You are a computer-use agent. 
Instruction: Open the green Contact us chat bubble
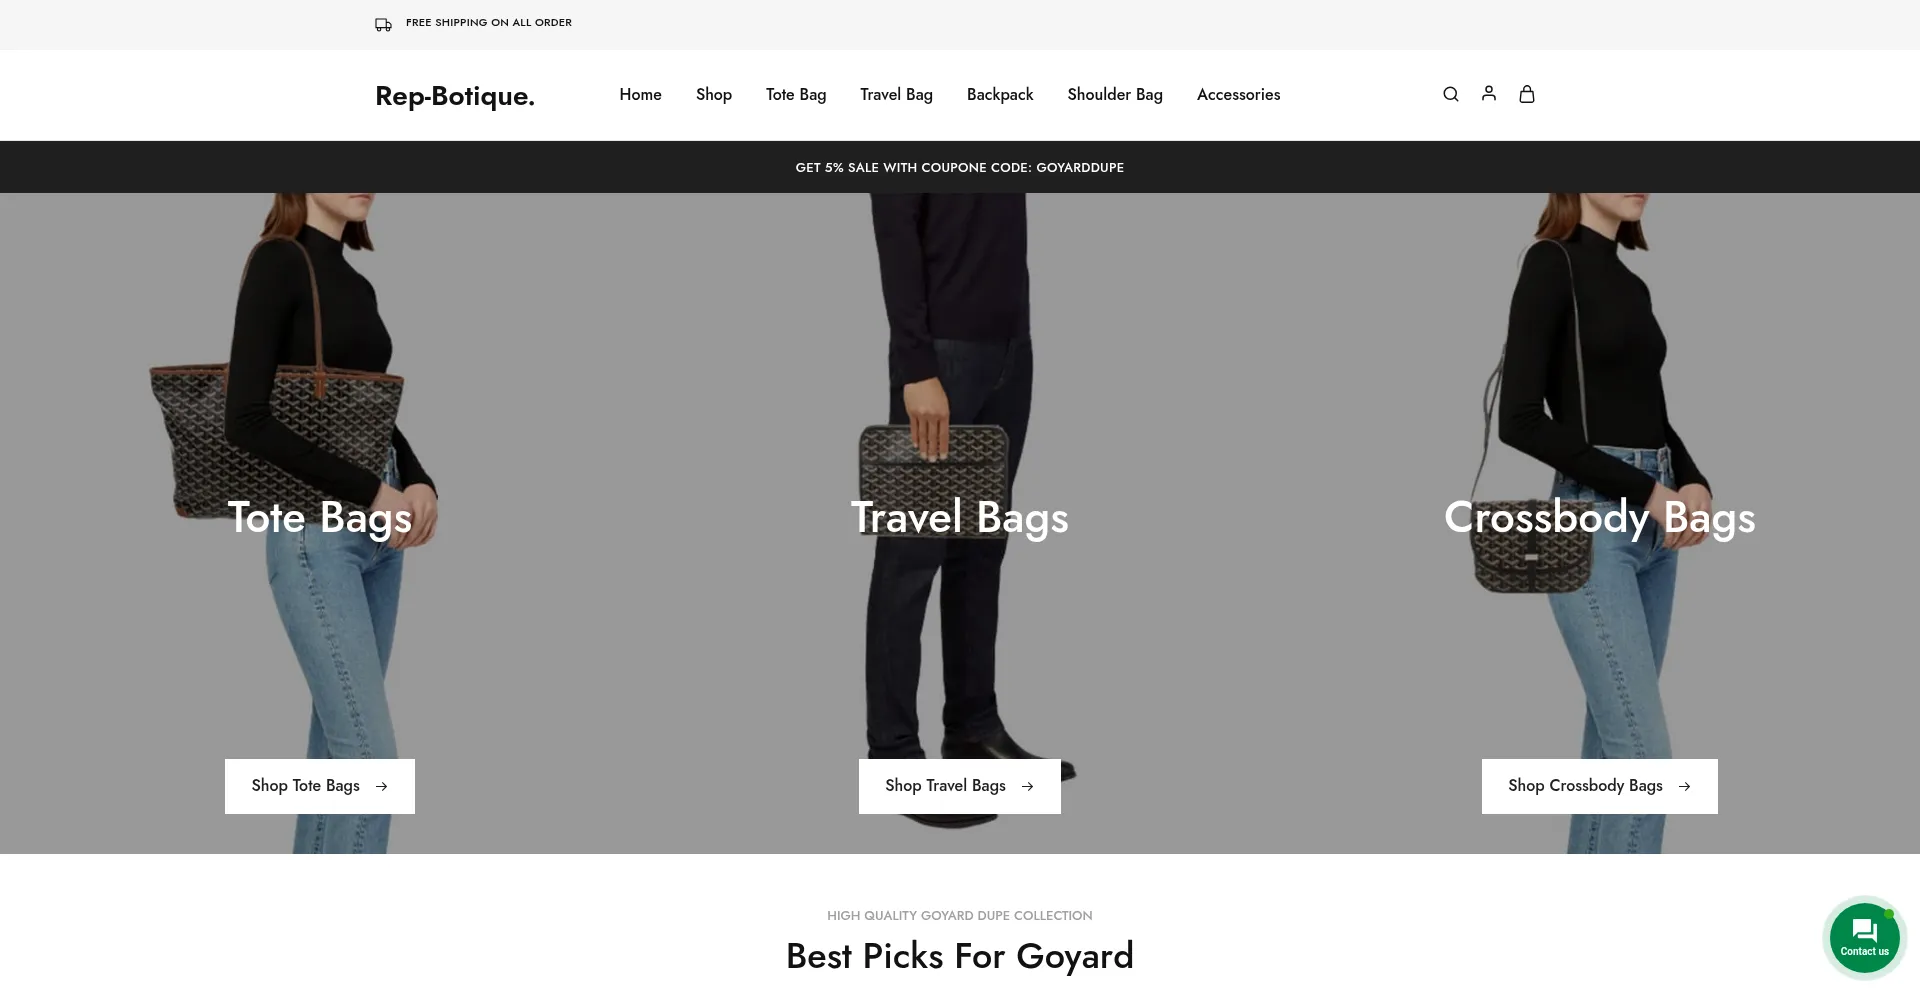(x=1864, y=938)
